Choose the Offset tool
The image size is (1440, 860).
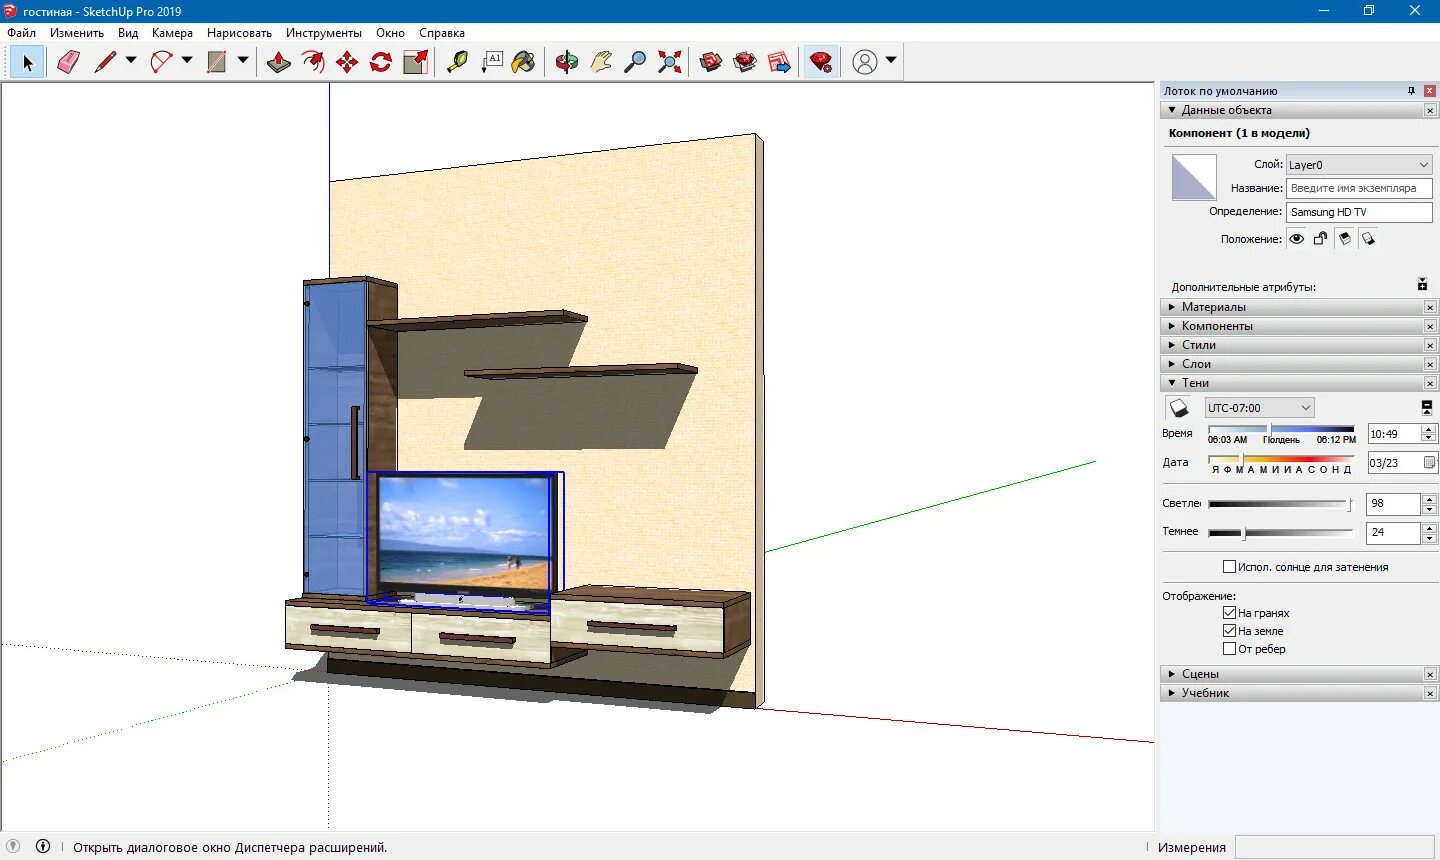pos(313,62)
